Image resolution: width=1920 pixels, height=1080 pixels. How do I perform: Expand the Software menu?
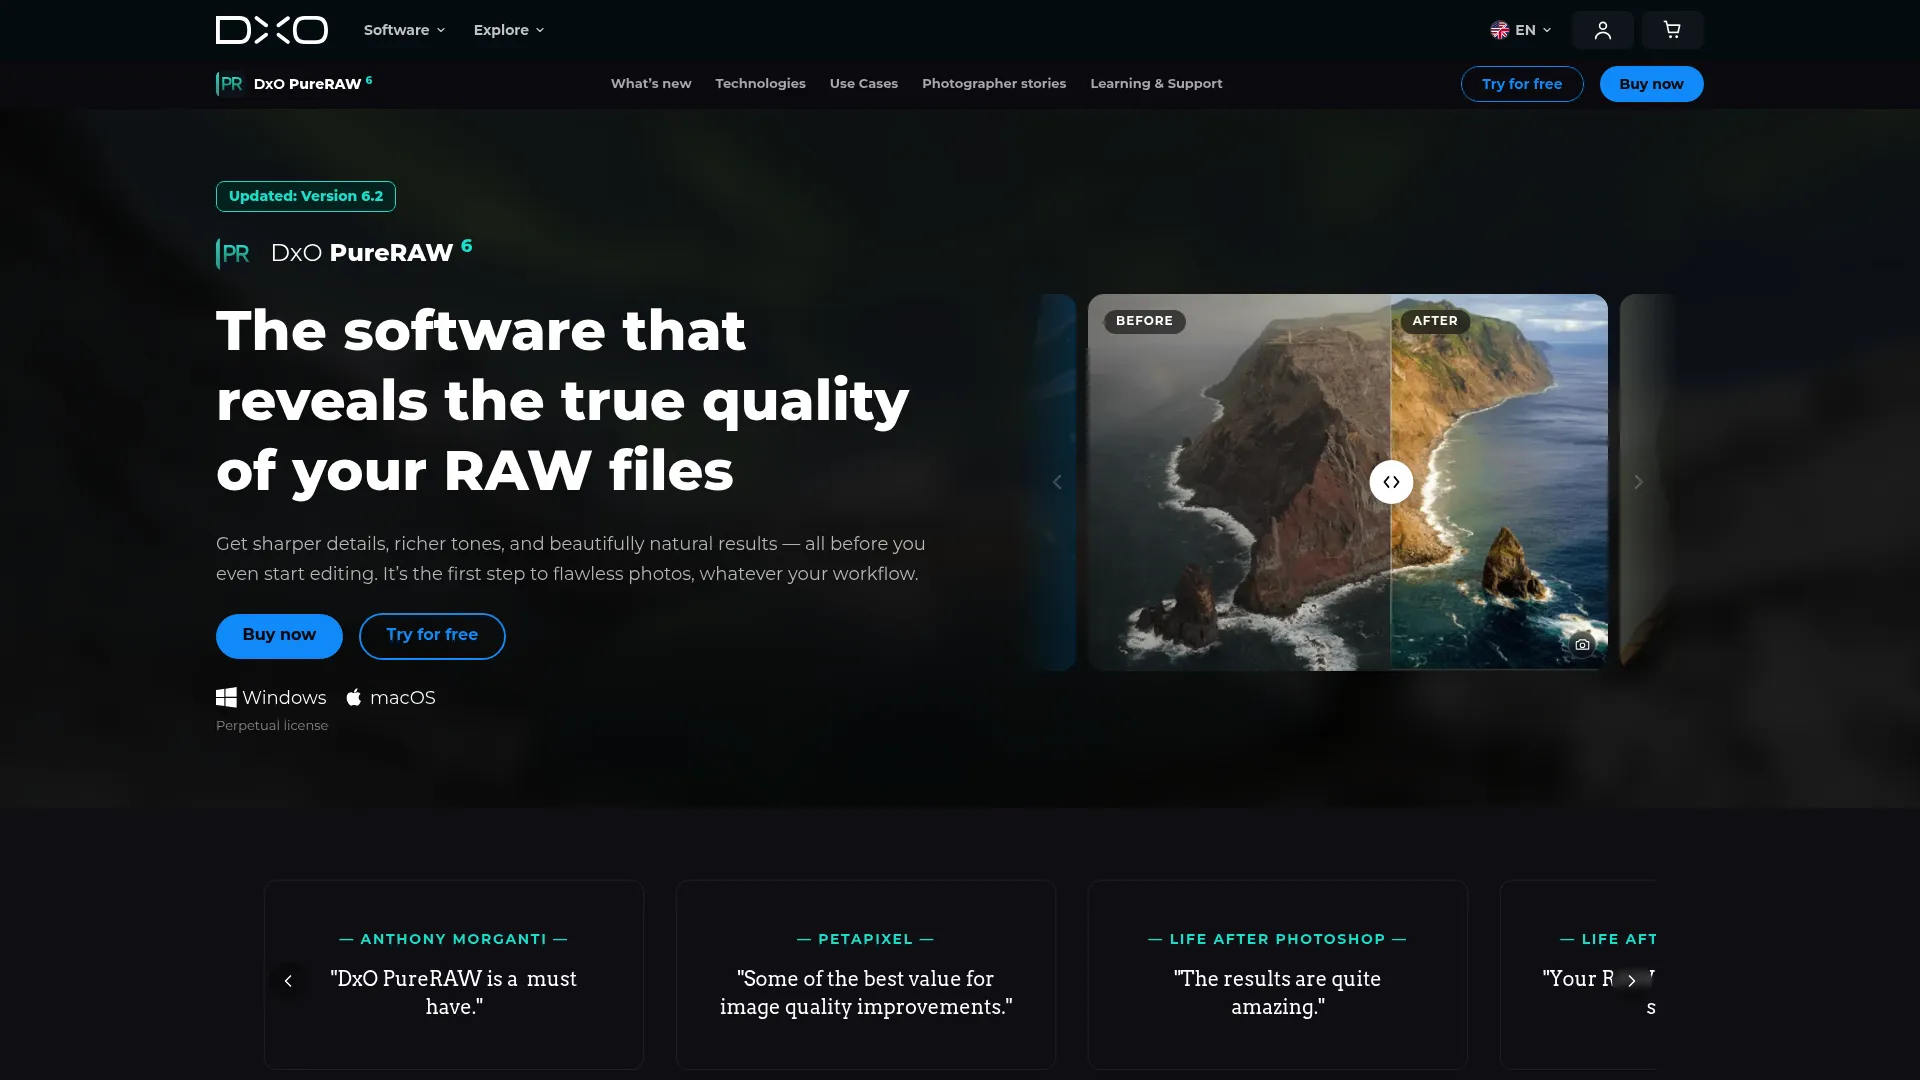point(404,30)
